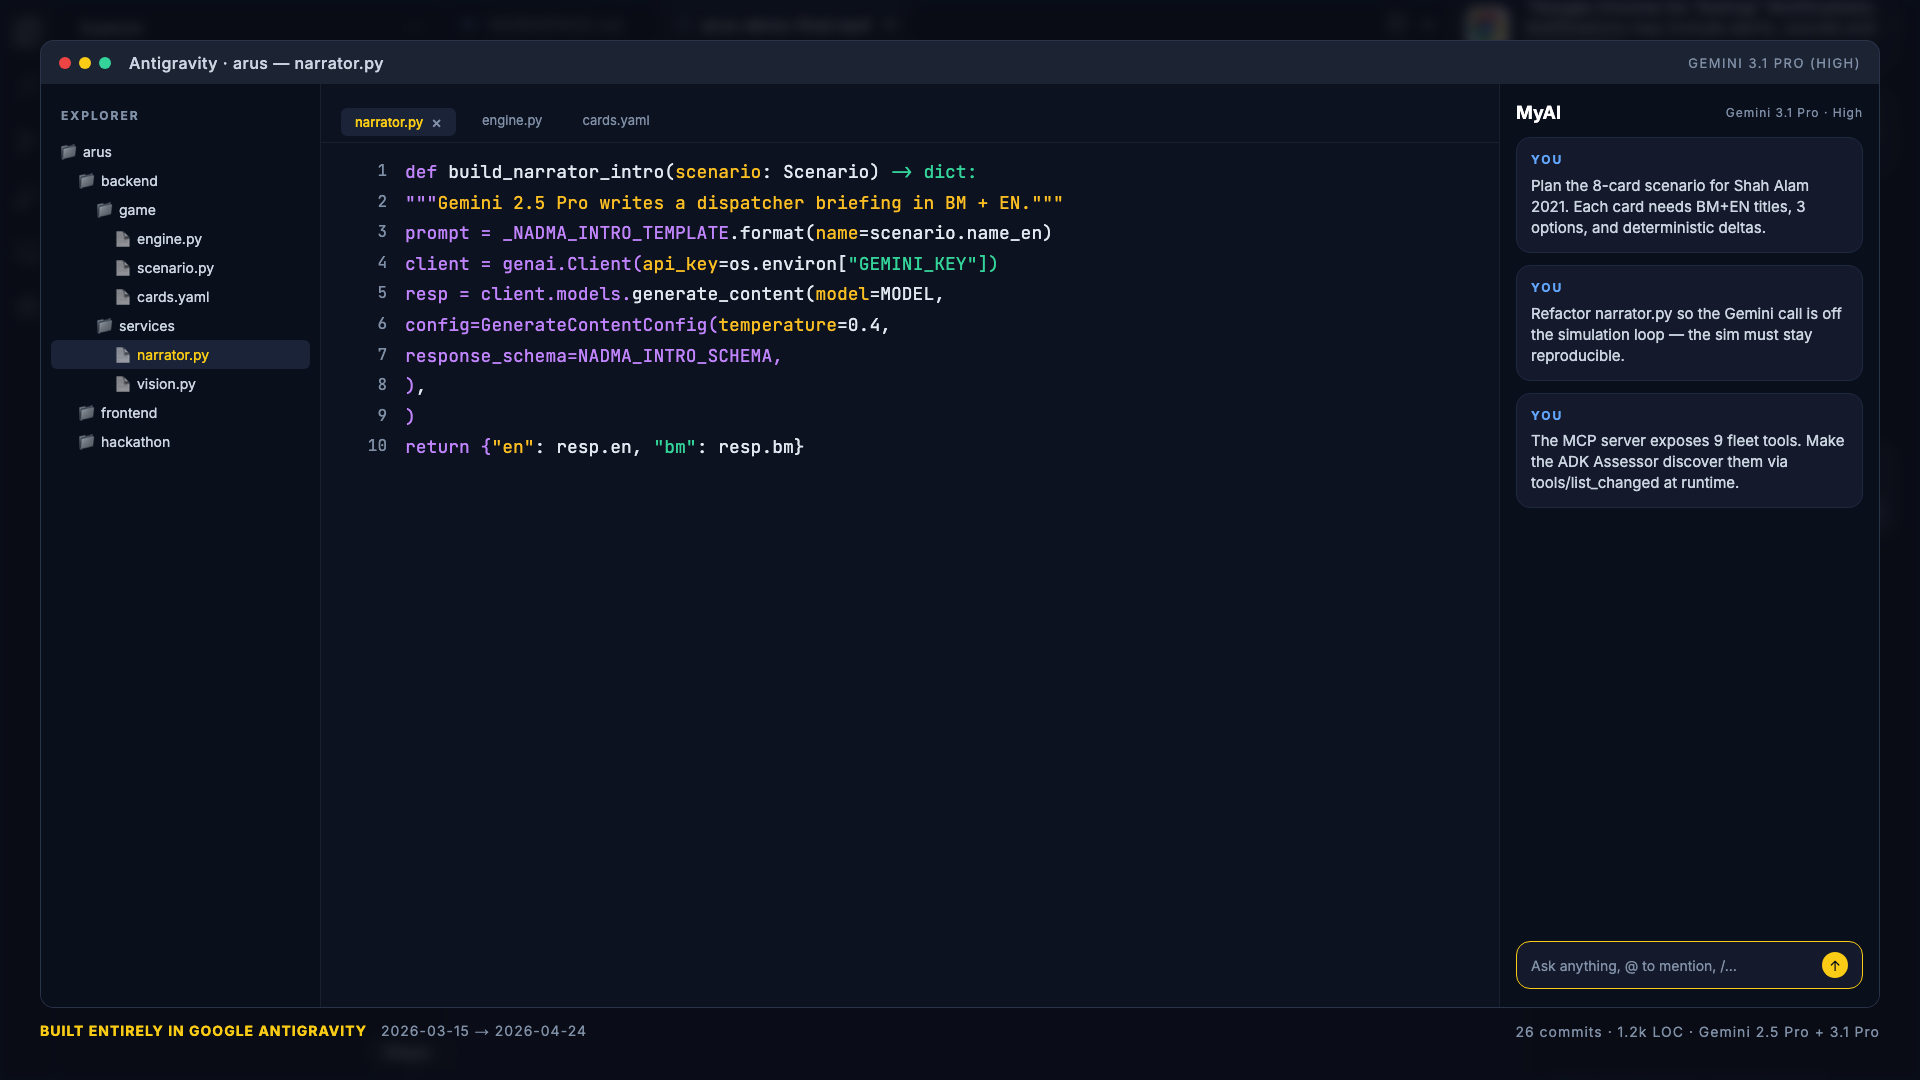Close the narrator.py tab
The height and width of the screenshot is (1080, 1920).
point(437,122)
